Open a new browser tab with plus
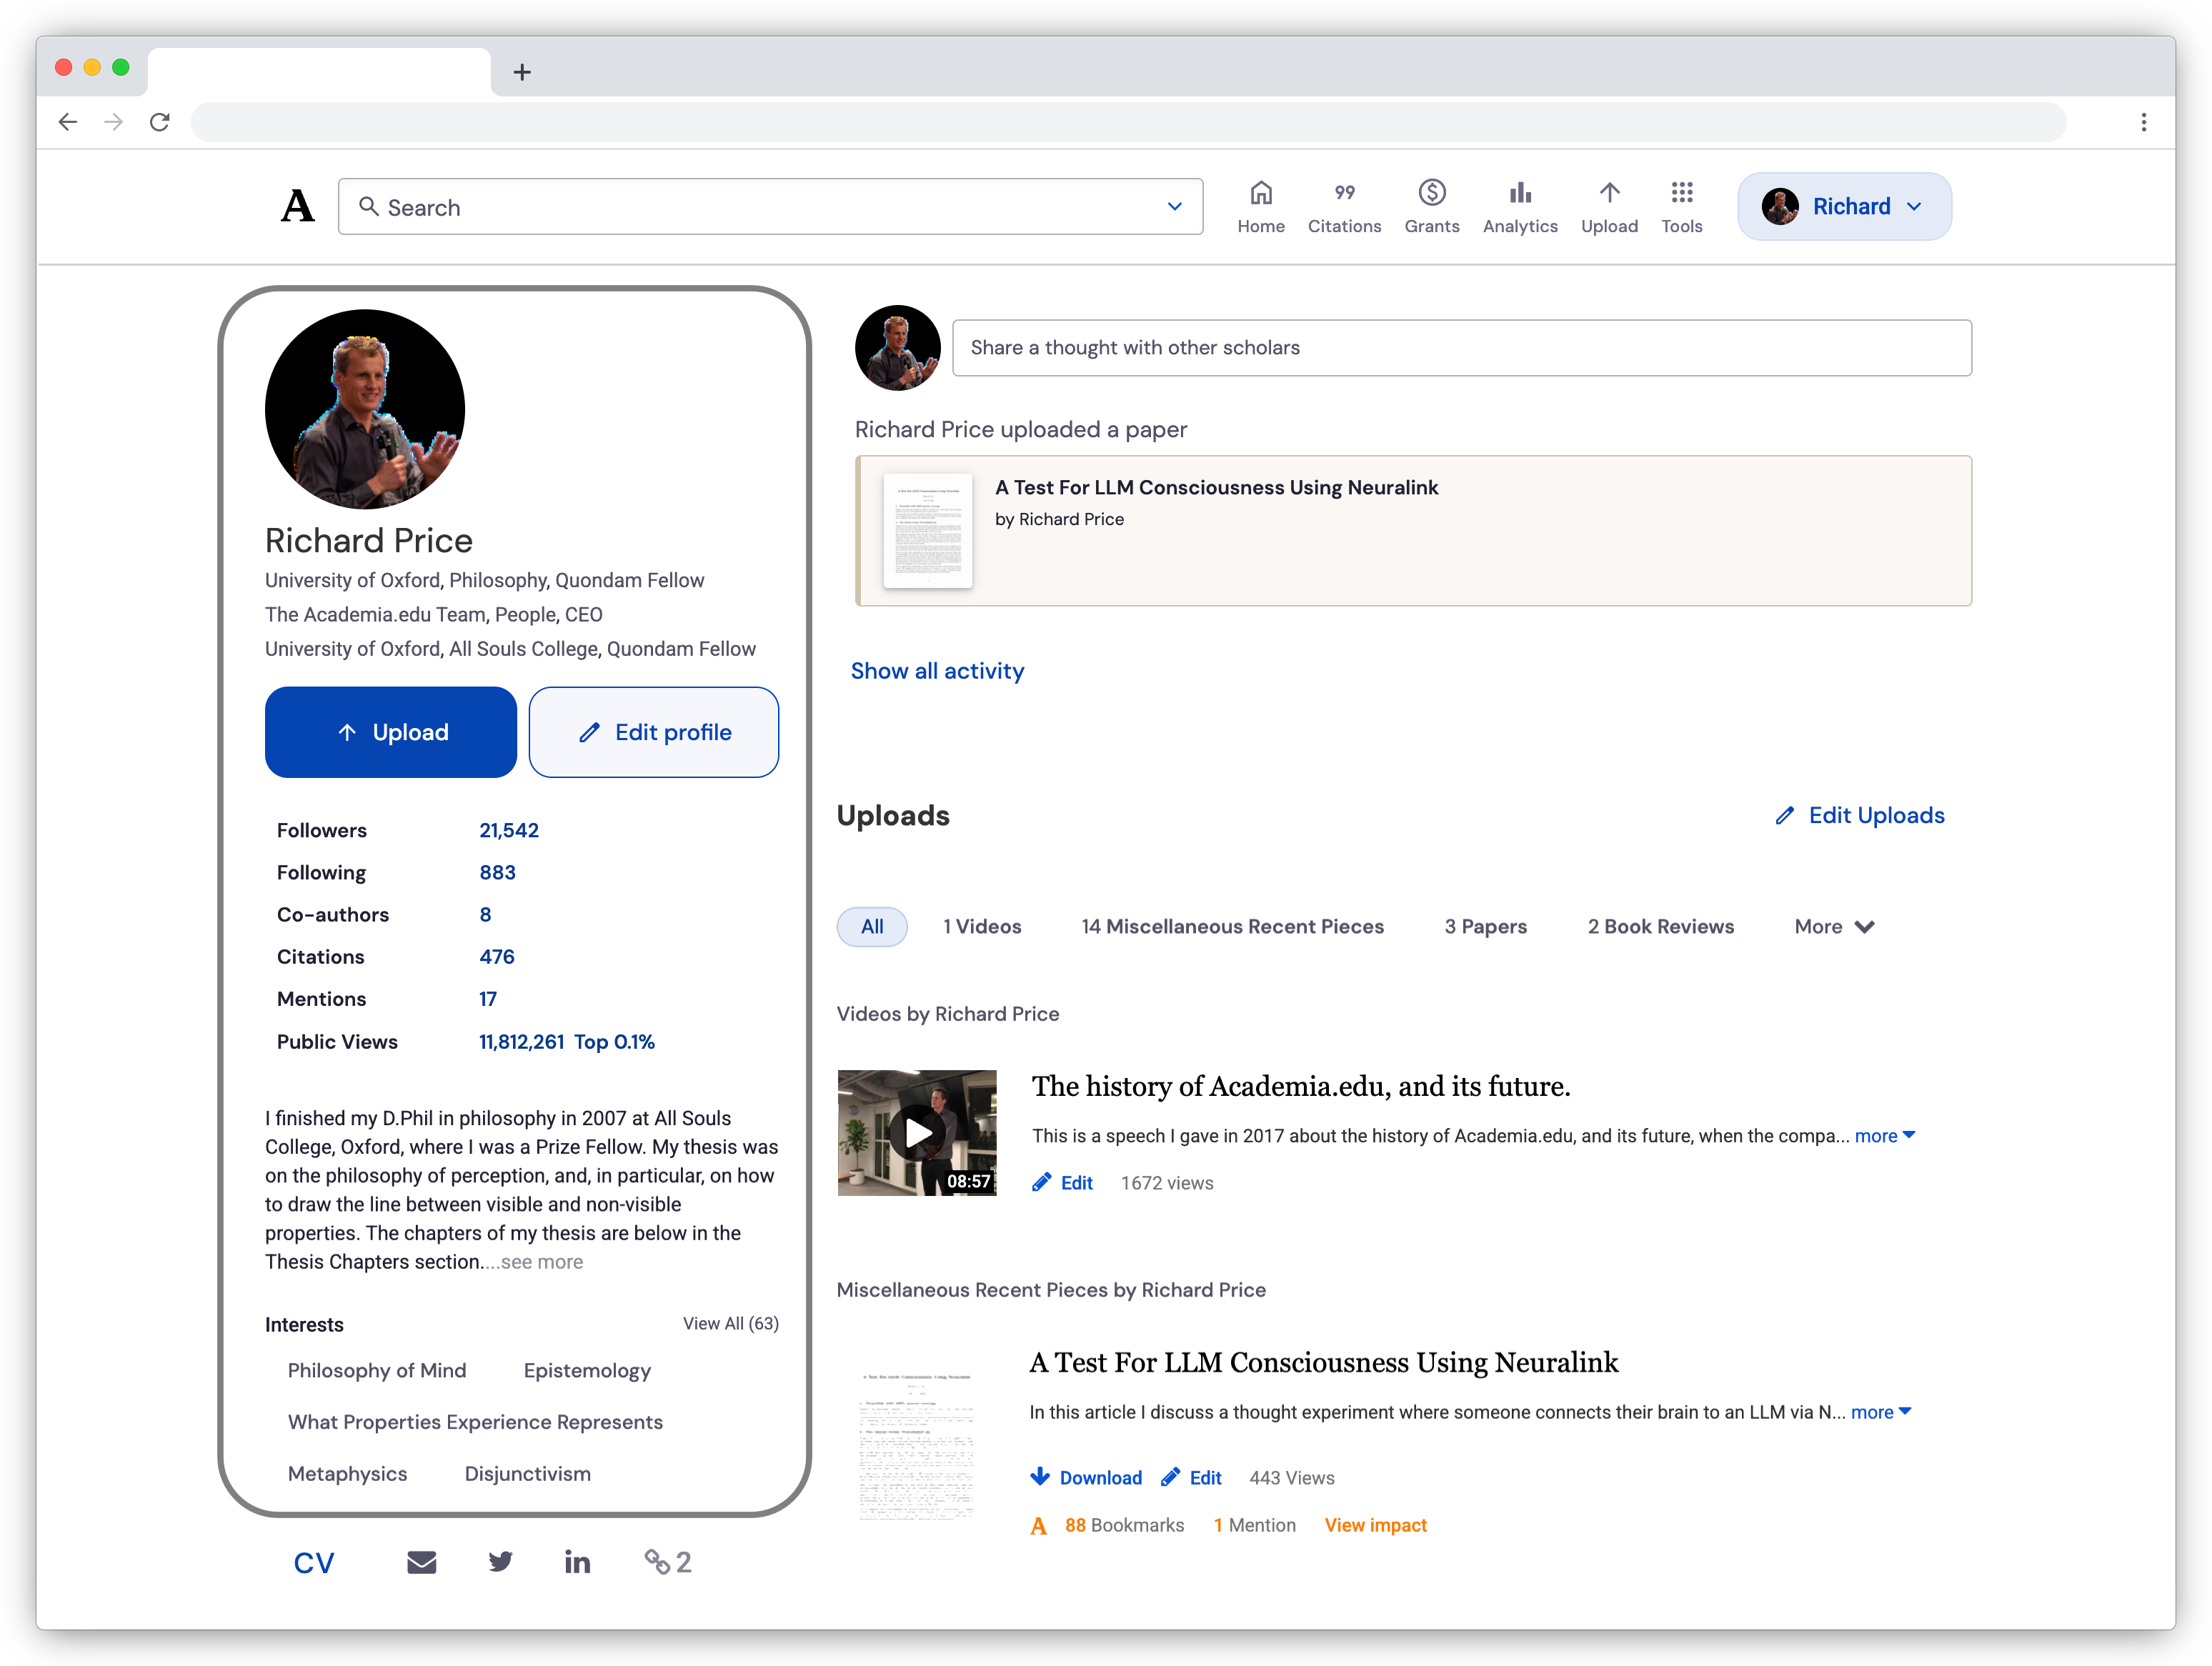This screenshot has width=2212, height=1666. [522, 72]
